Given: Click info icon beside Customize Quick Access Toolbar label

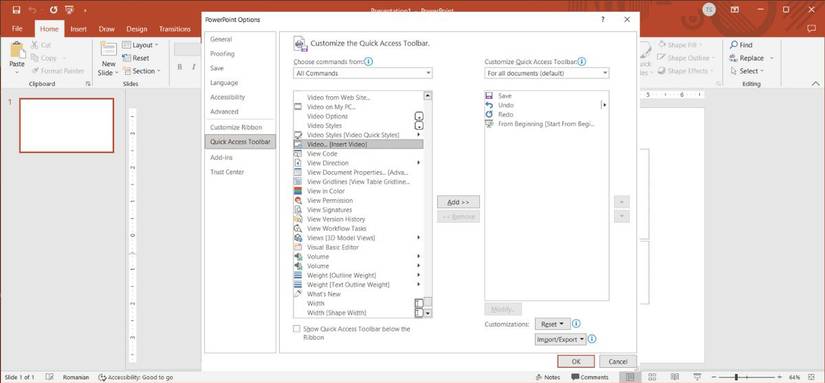Looking at the screenshot, I should 582,62.
